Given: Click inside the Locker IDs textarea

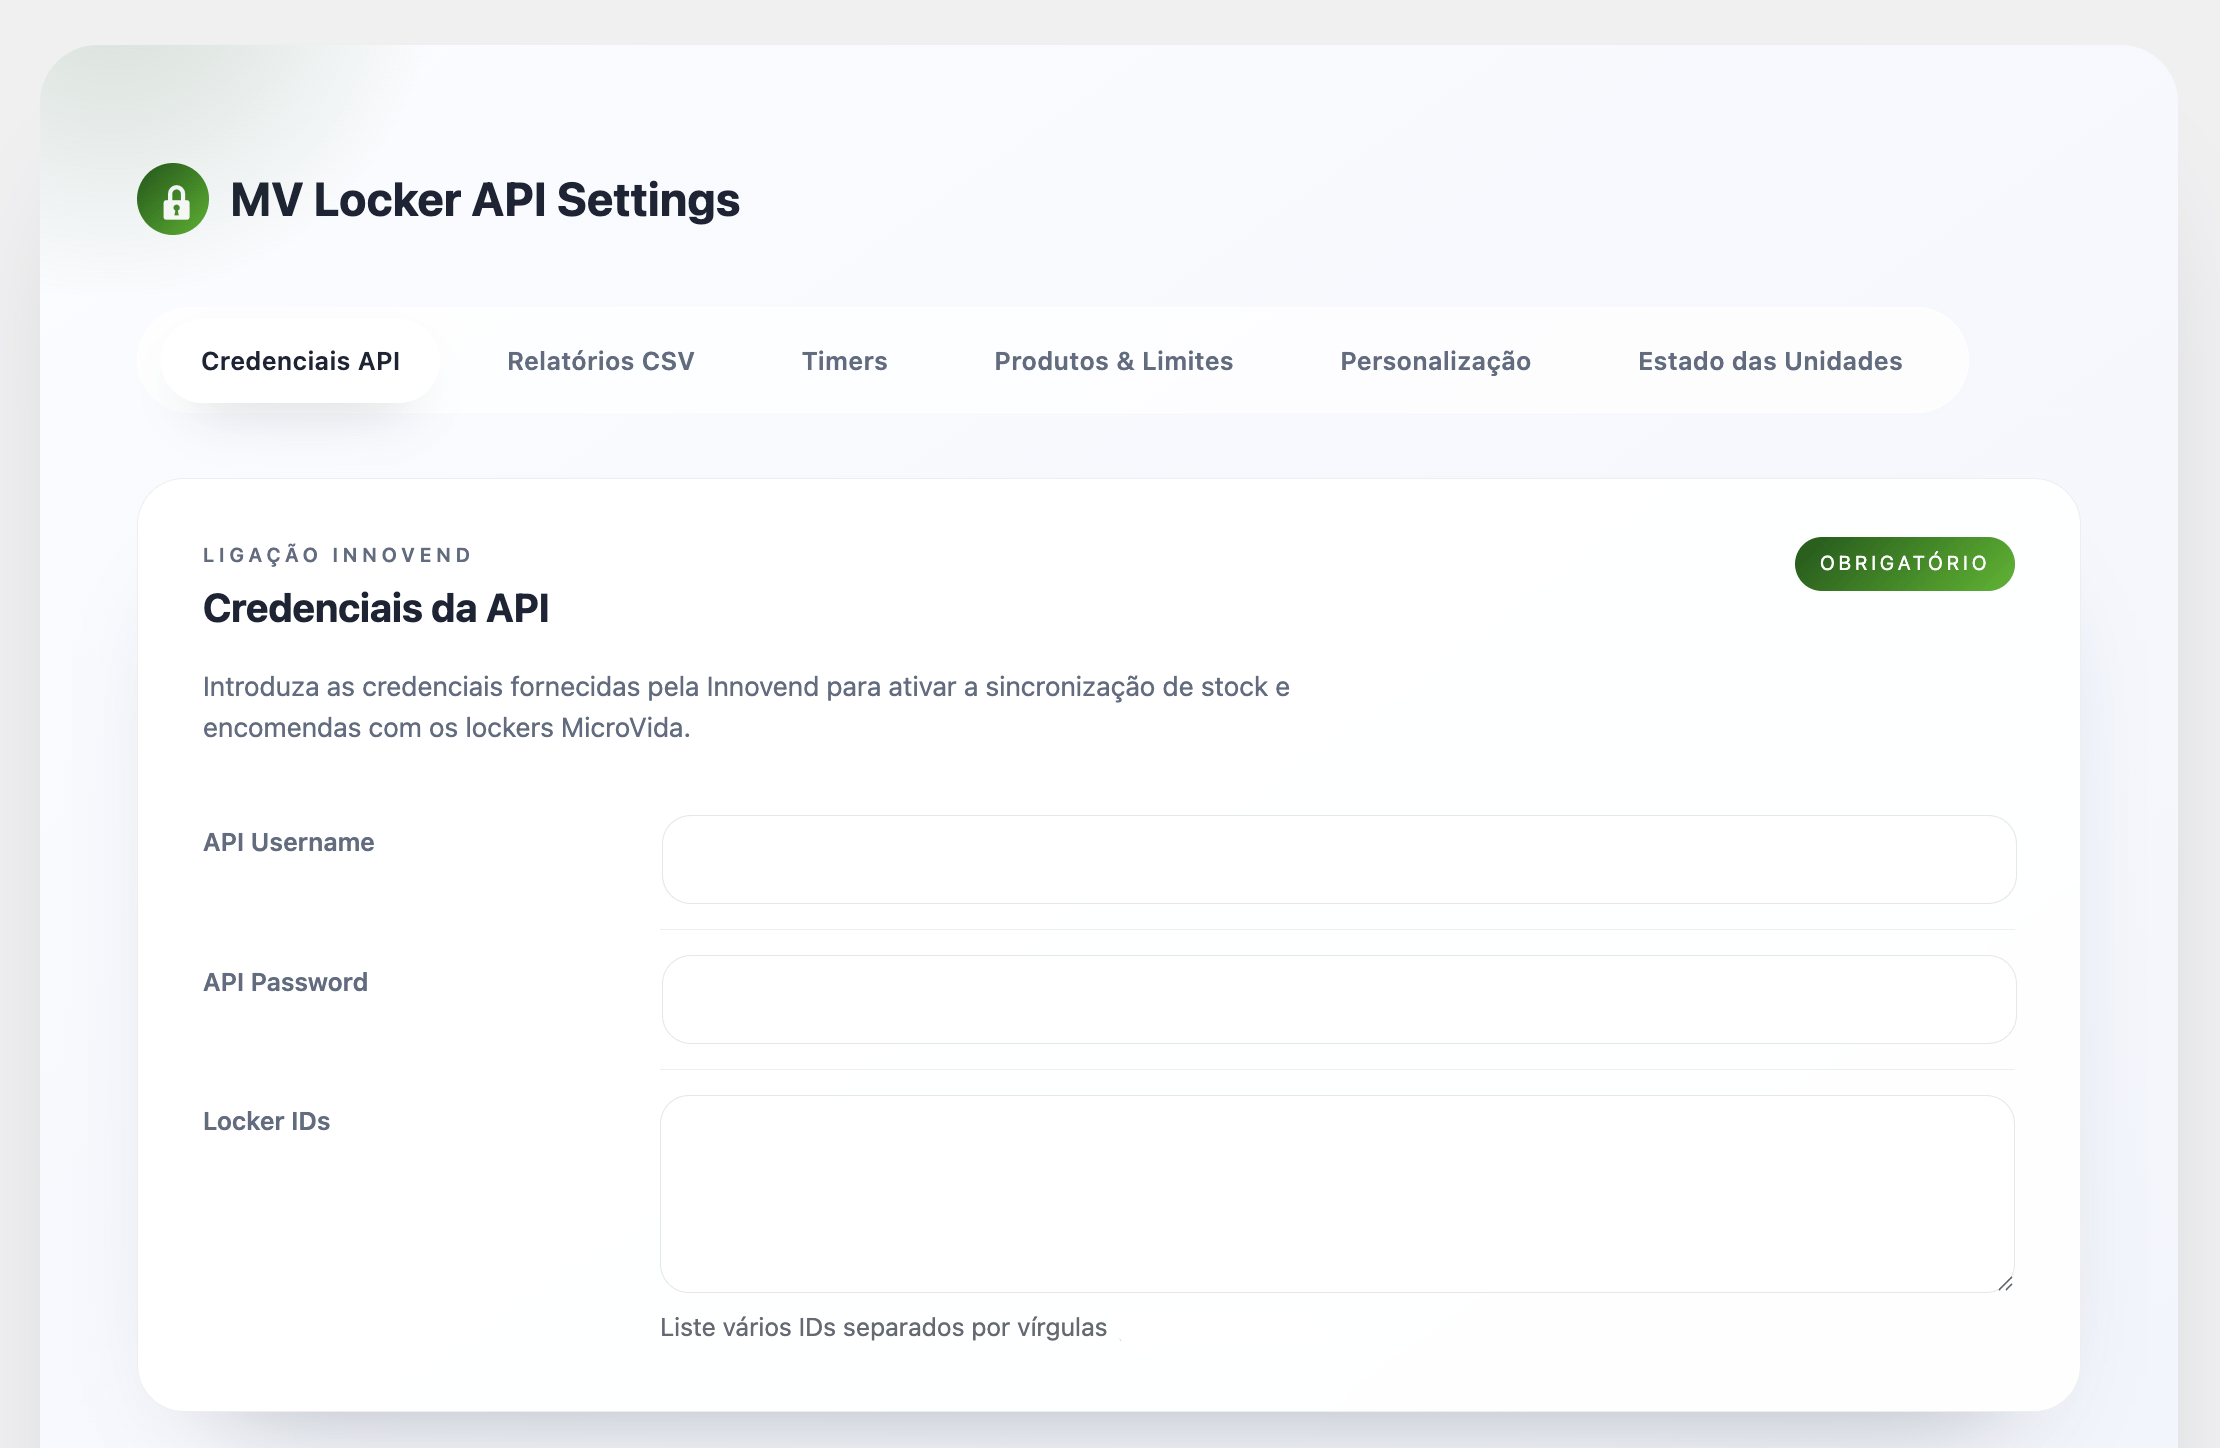Looking at the screenshot, I should pyautogui.click(x=1336, y=1193).
